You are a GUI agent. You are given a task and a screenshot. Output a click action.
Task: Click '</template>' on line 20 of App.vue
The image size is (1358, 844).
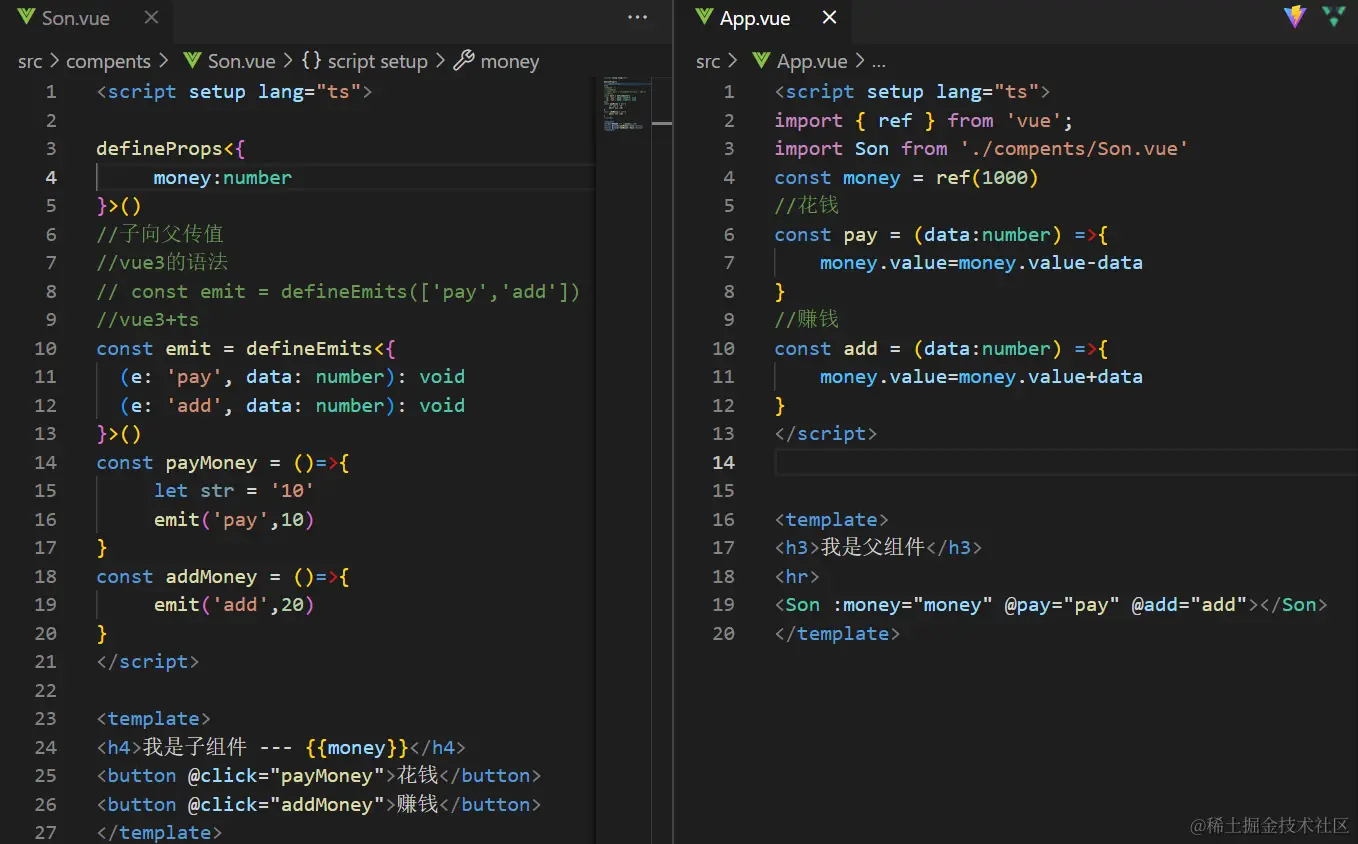[x=837, y=633]
